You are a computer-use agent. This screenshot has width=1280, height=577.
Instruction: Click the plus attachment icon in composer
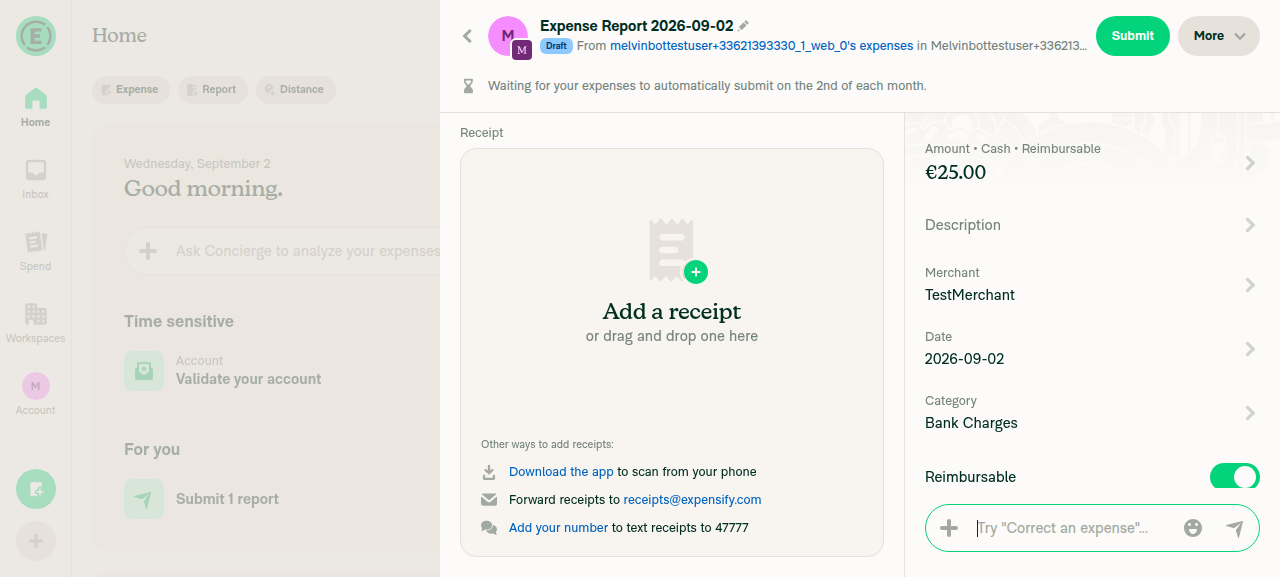pyautogui.click(x=949, y=528)
